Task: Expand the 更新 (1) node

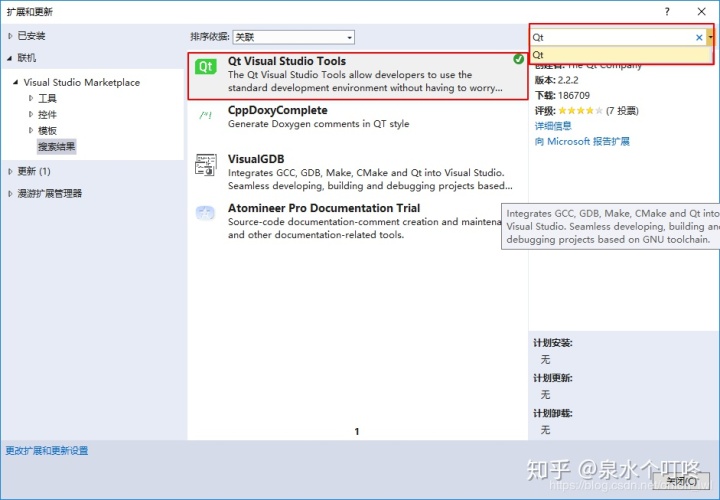Action: (x=10, y=171)
